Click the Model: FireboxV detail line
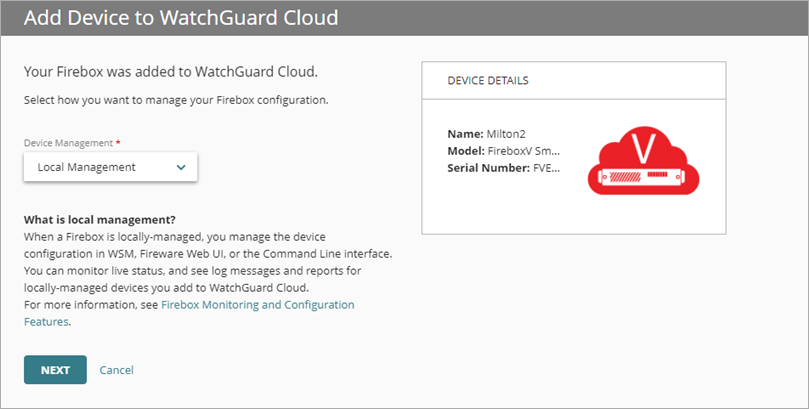 (504, 150)
